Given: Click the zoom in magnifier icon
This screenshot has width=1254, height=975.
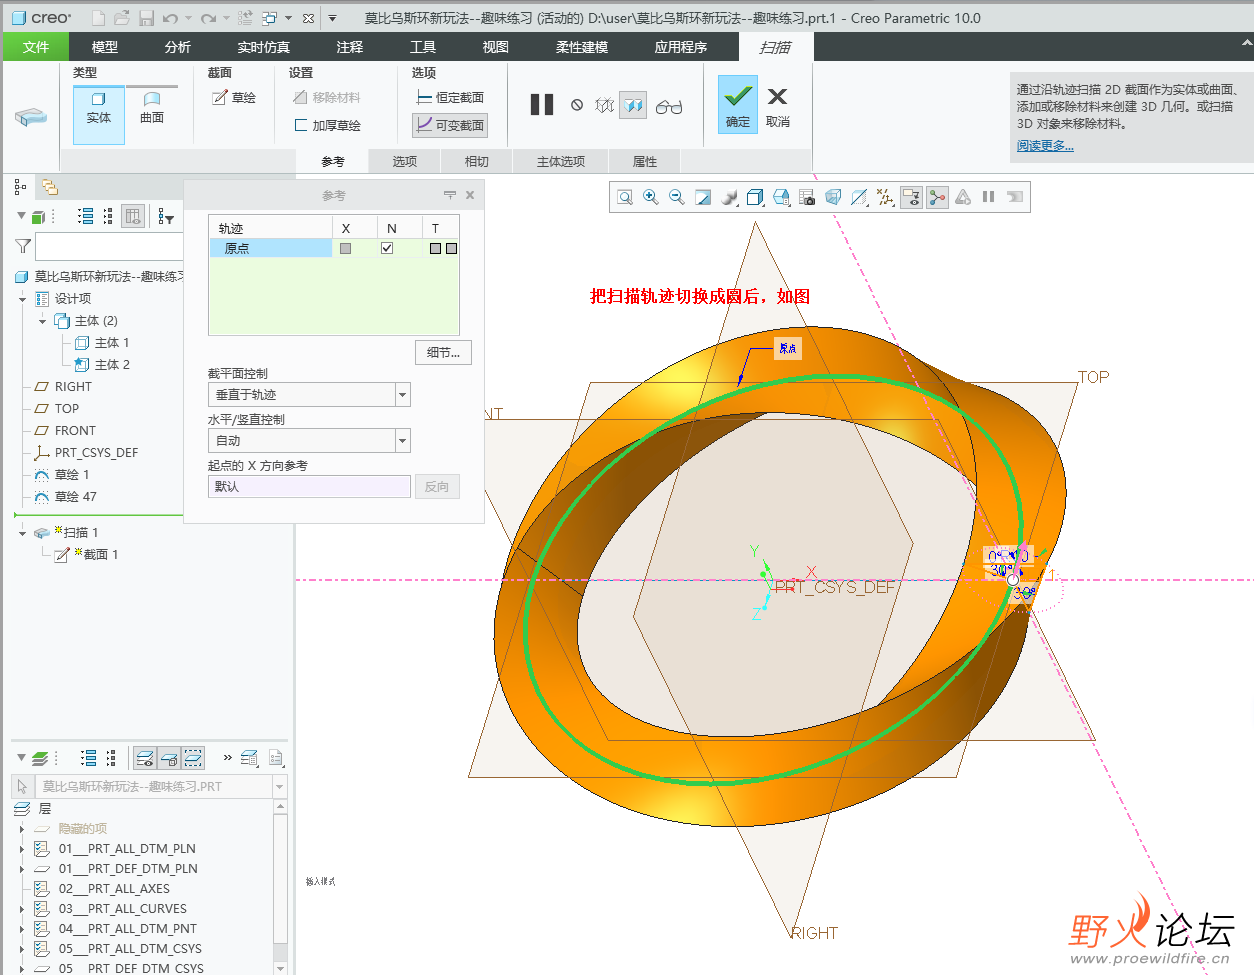Looking at the screenshot, I should click(x=651, y=197).
